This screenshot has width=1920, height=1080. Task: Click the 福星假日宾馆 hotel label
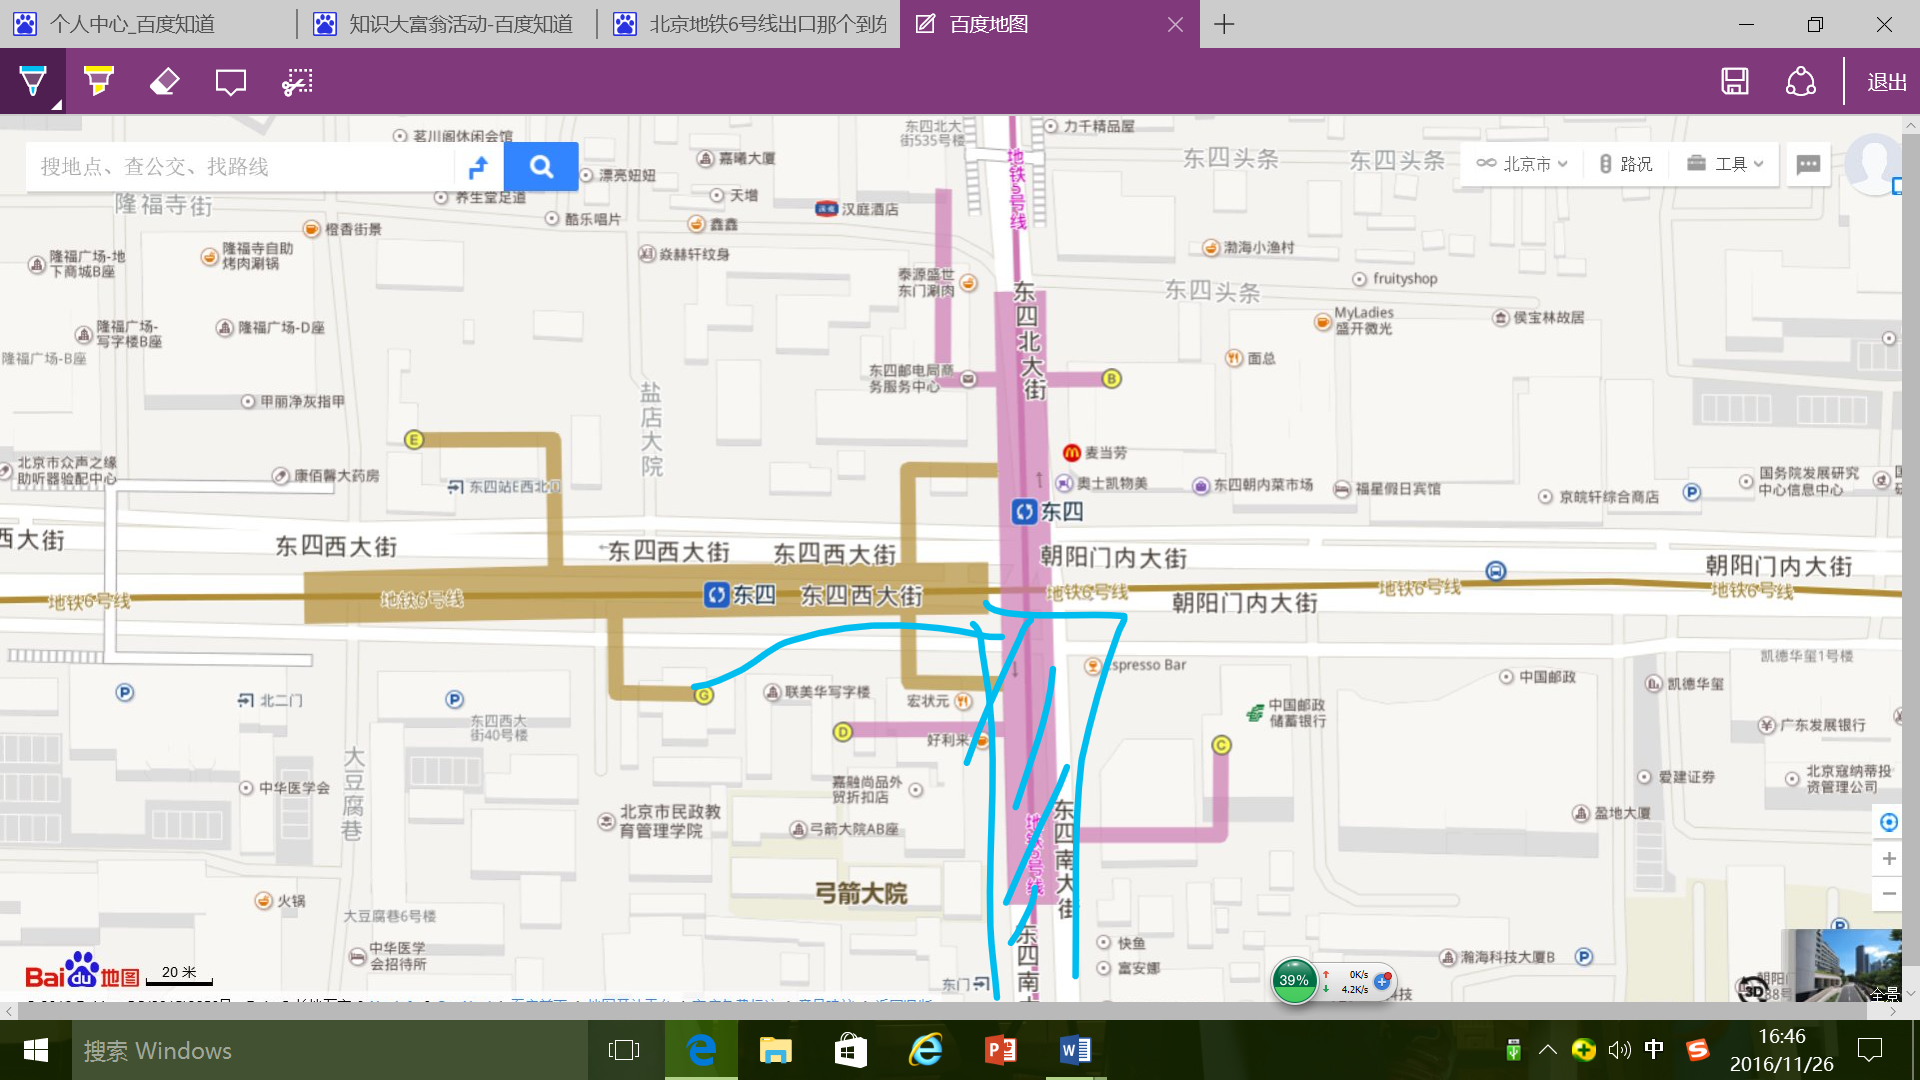pos(1398,489)
